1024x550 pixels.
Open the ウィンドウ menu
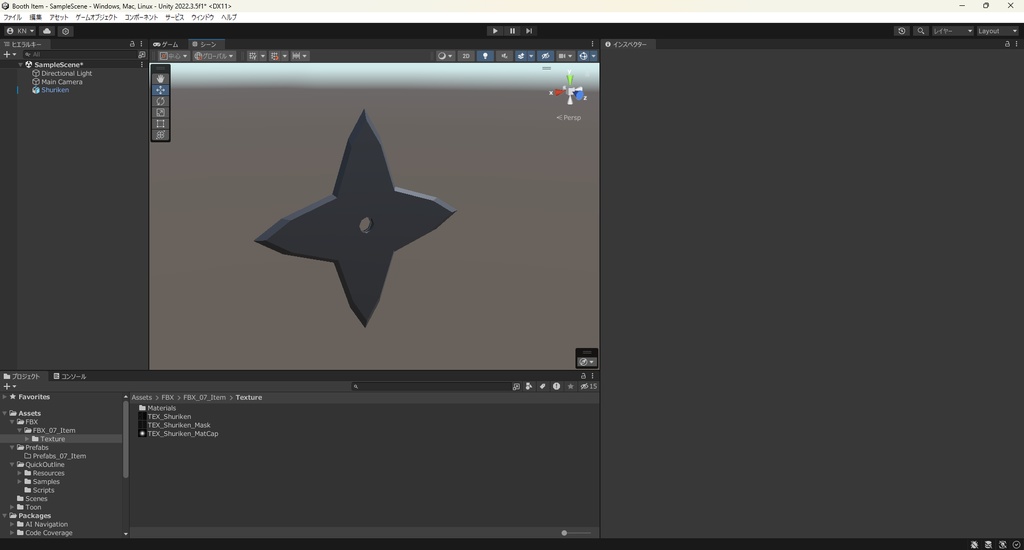202,17
